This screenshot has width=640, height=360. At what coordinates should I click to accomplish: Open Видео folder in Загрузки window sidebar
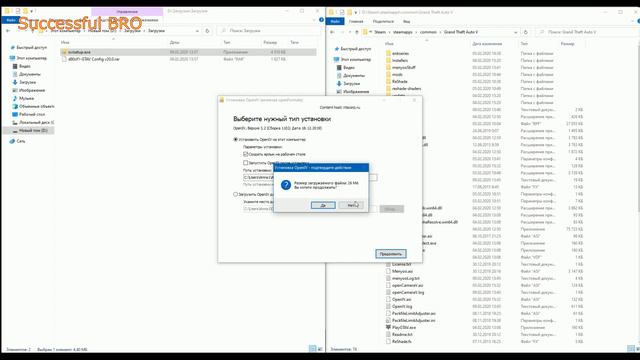pos(24,66)
